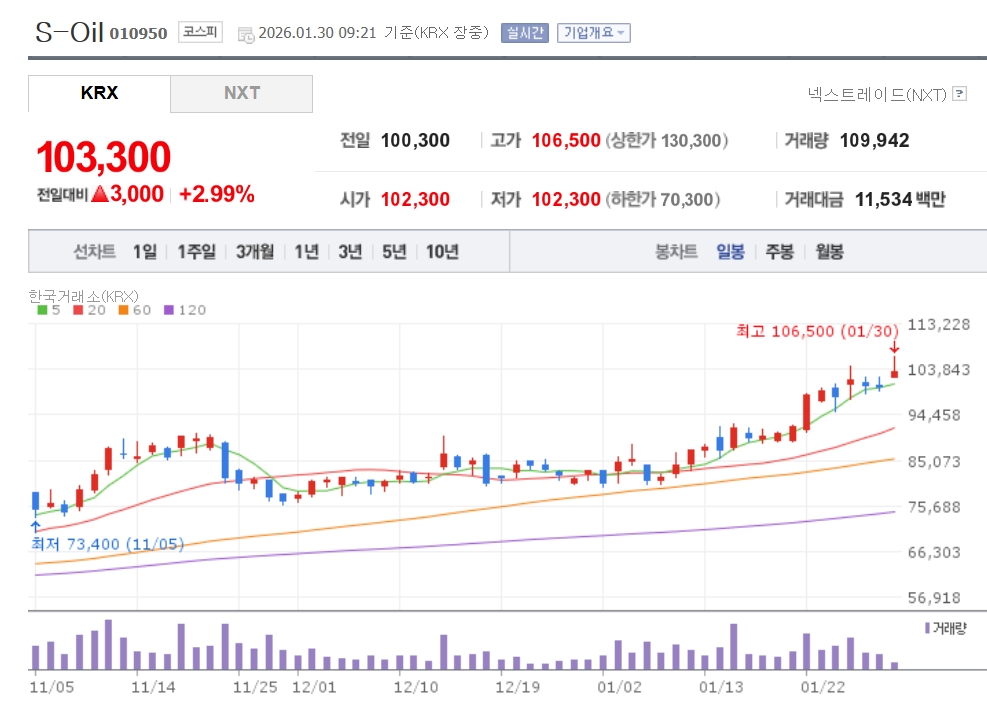Click the 2026.01.30 09:21 timestamp text
The width and height of the screenshot is (987, 720).
(317, 33)
